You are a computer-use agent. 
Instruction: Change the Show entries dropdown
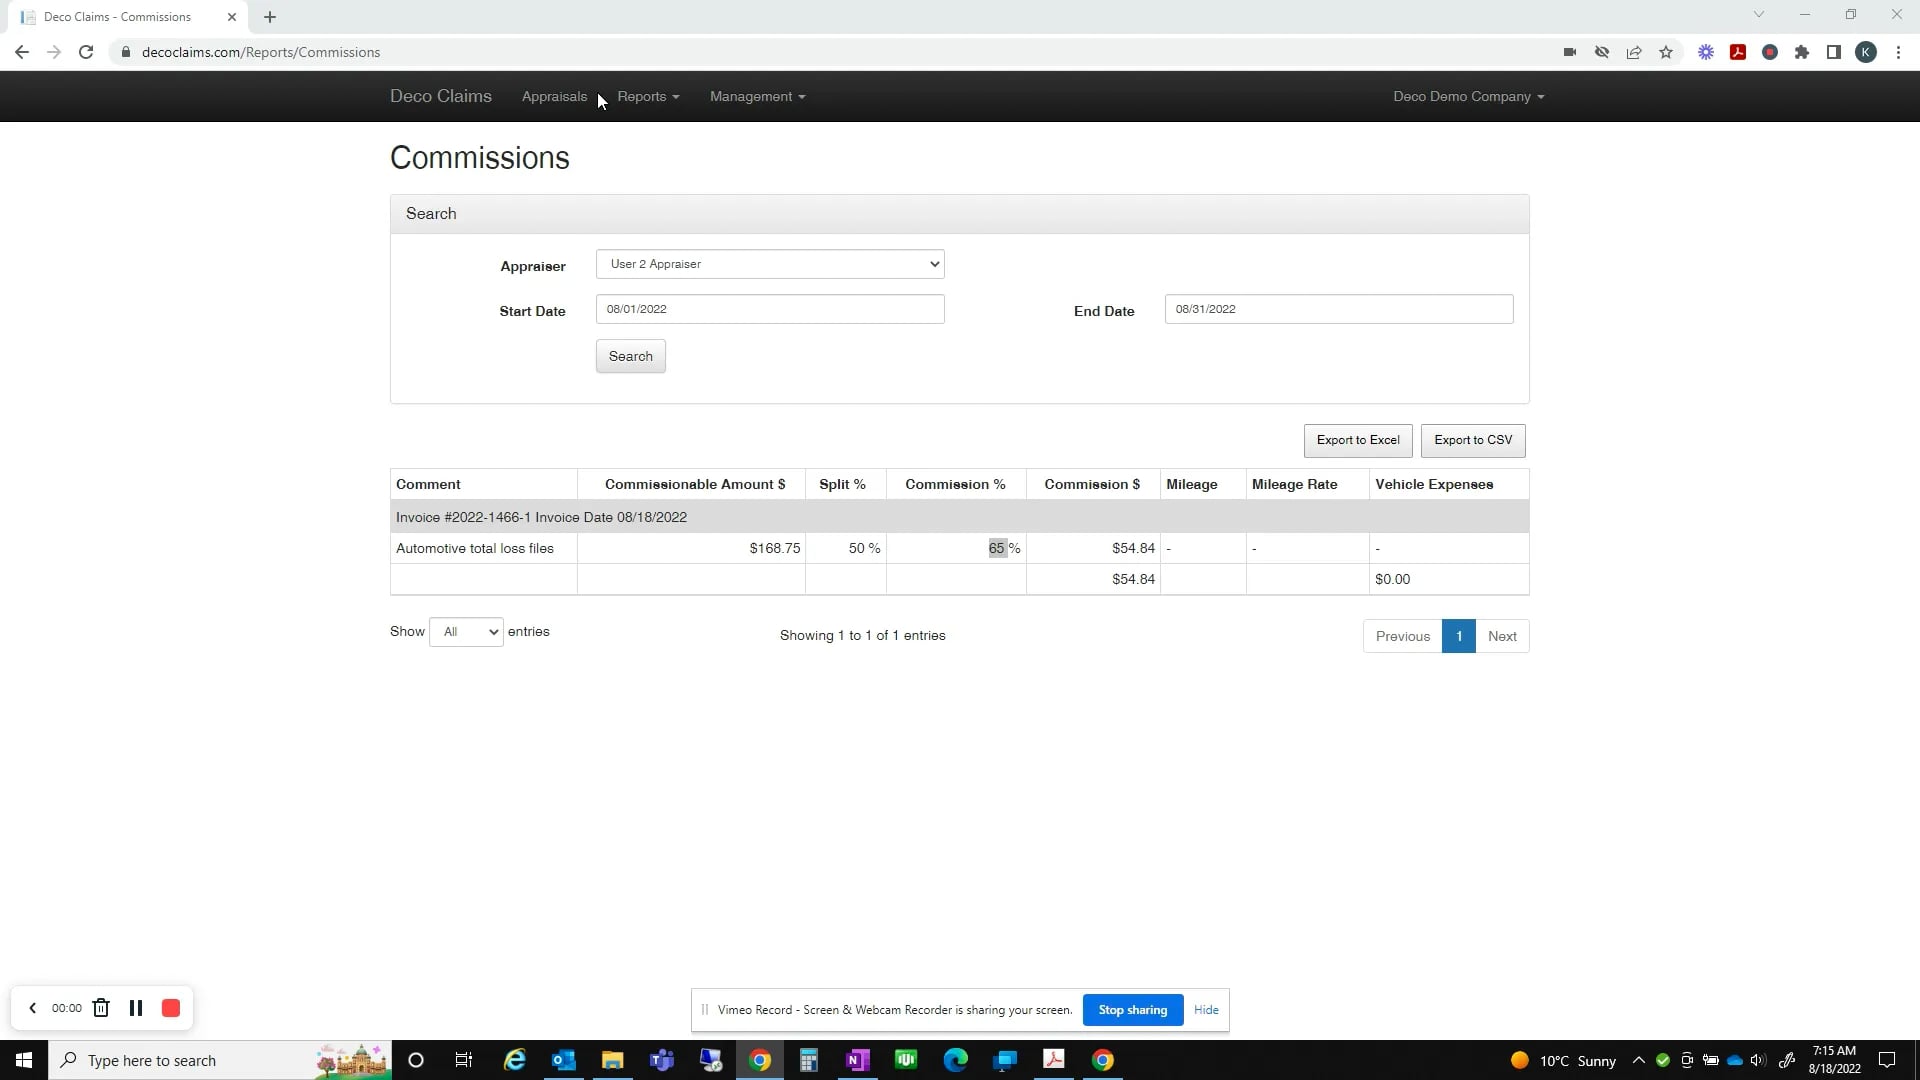click(465, 631)
